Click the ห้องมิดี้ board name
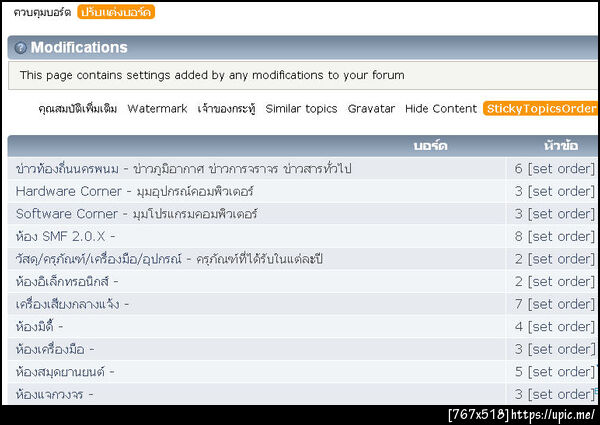This screenshot has width=600, height=425. pos(34,326)
